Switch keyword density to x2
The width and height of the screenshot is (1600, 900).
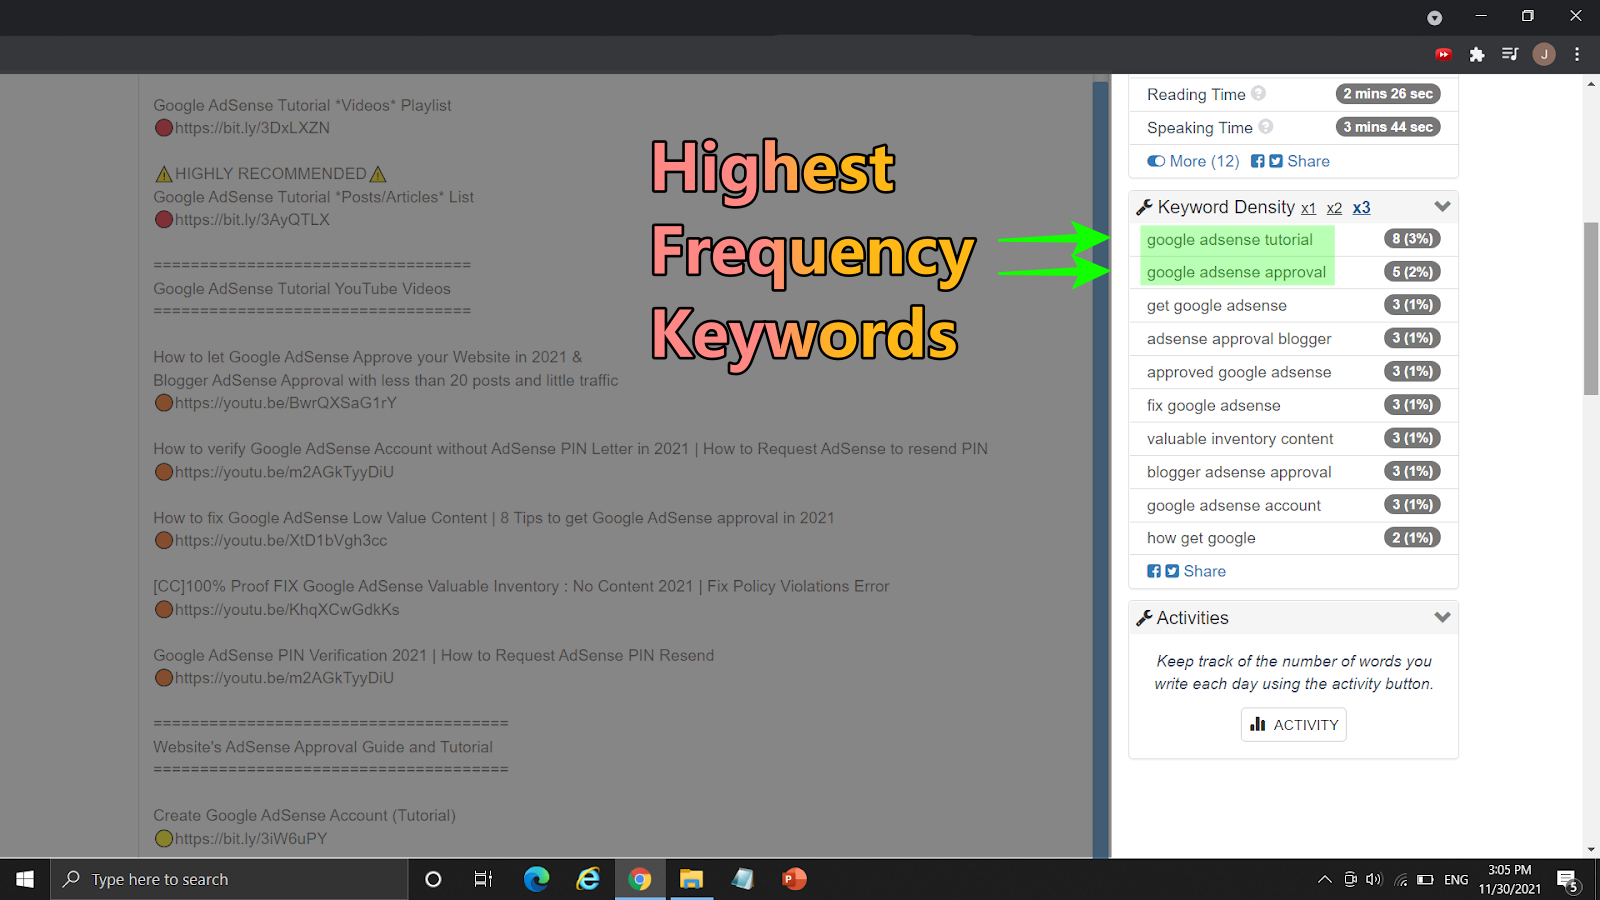(1334, 208)
